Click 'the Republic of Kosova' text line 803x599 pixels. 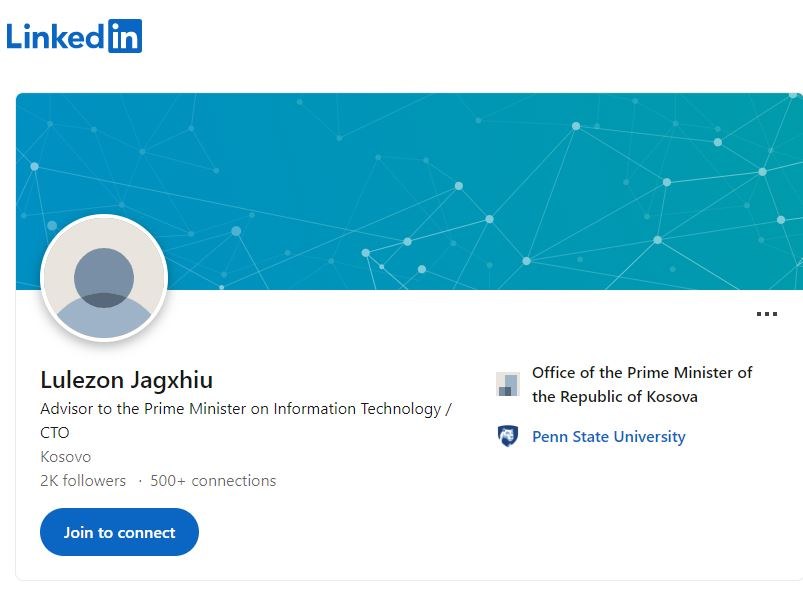point(615,397)
